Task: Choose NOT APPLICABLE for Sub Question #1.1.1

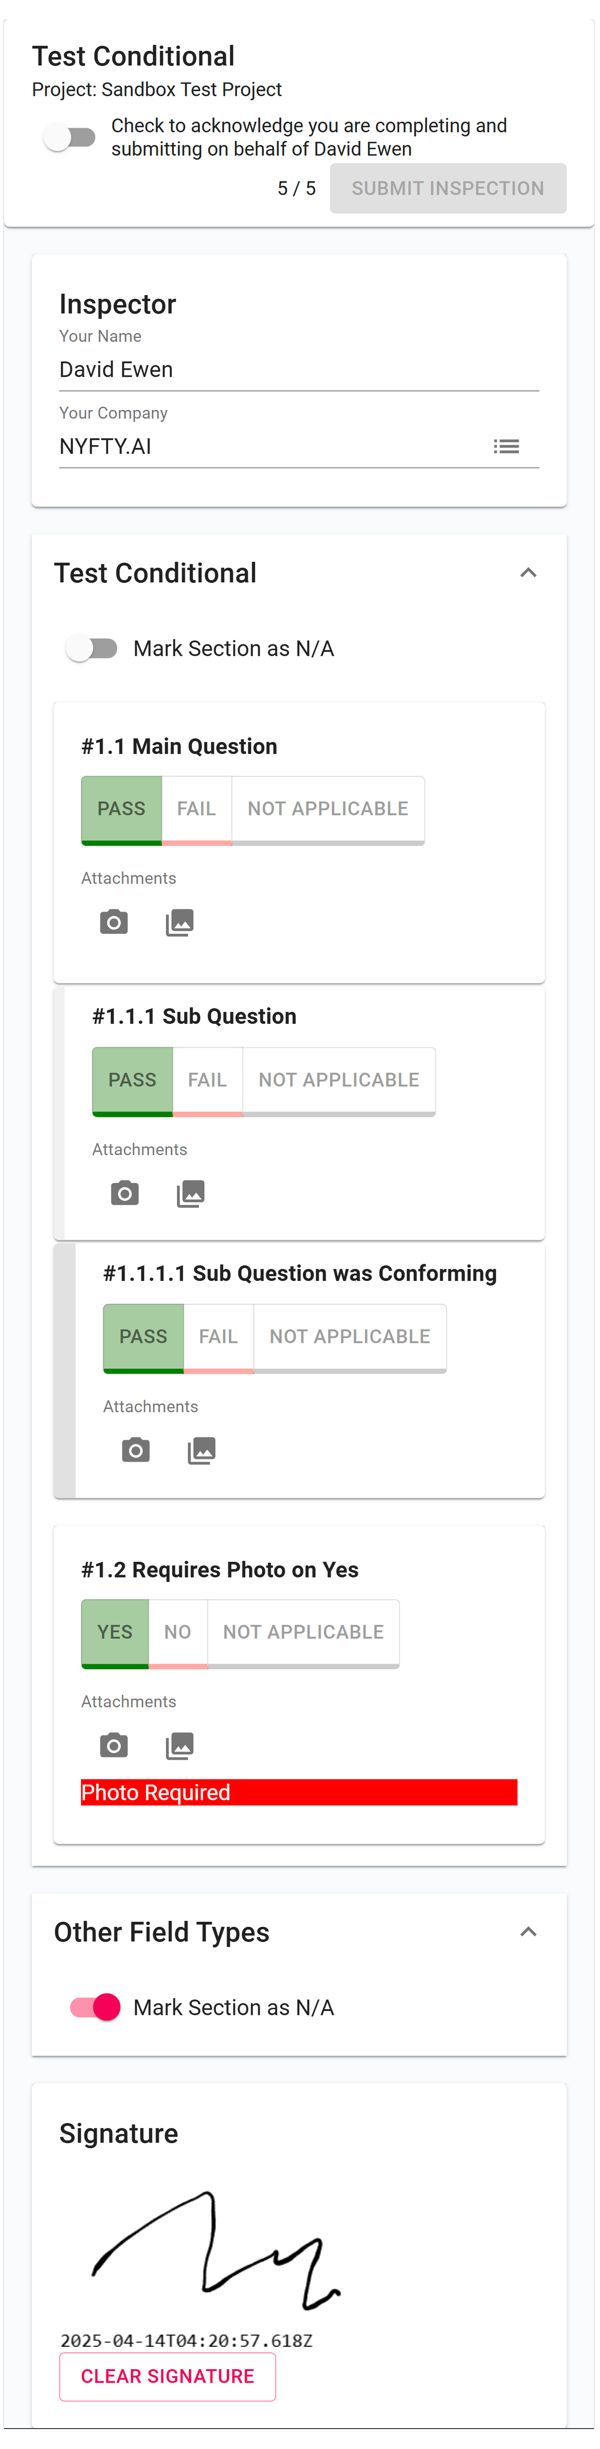Action: (x=339, y=1080)
